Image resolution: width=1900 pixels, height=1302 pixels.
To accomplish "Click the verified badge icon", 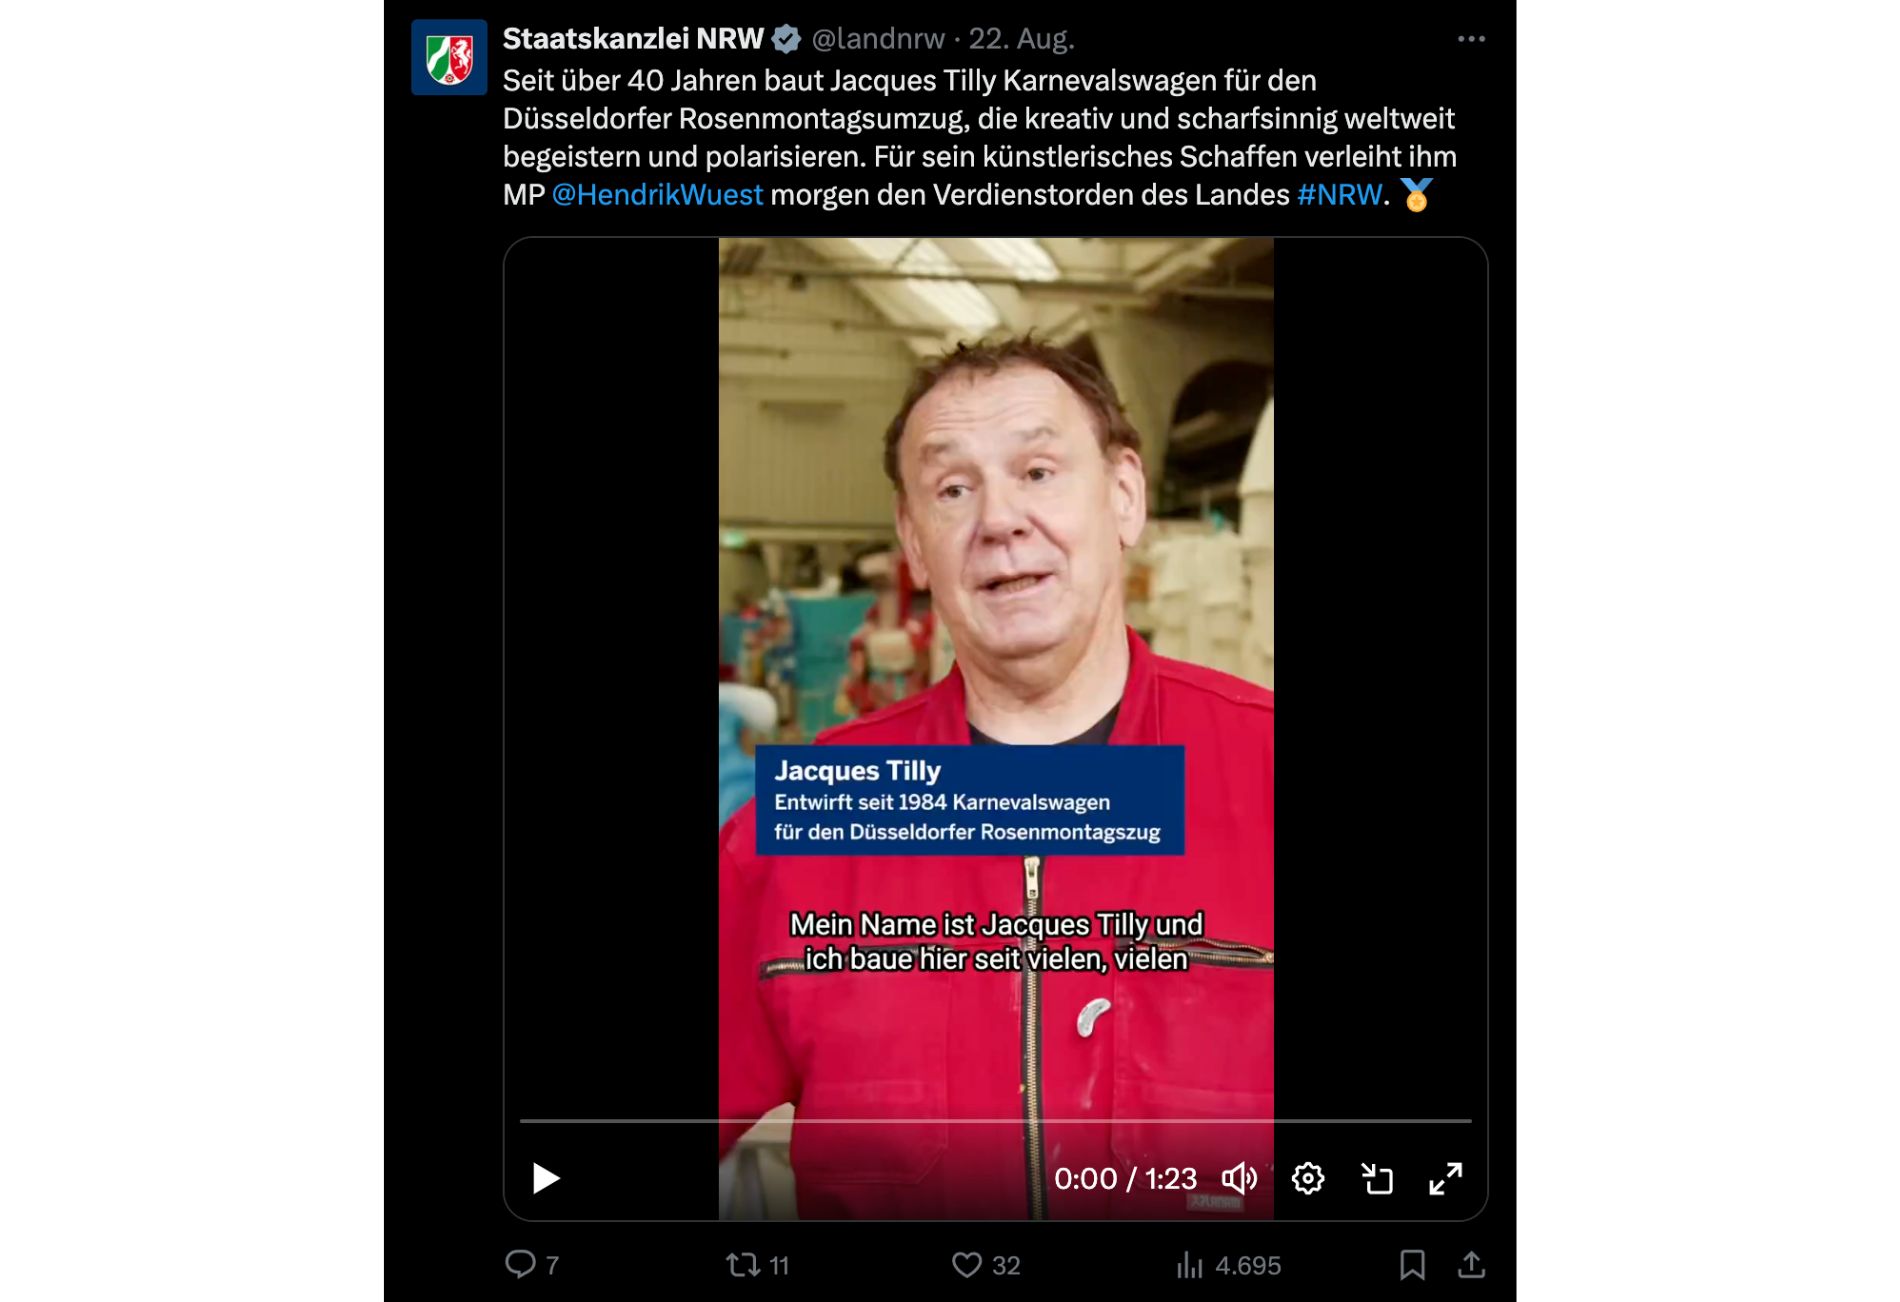I will pyautogui.click(x=787, y=39).
